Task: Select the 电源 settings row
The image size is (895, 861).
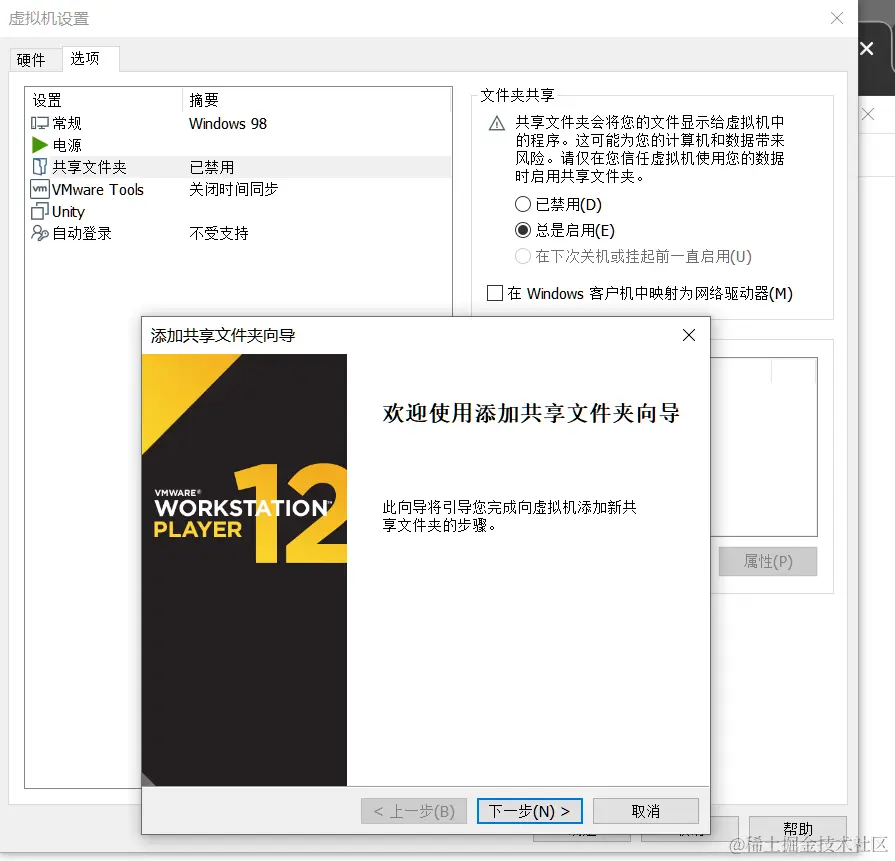Action: point(240,145)
